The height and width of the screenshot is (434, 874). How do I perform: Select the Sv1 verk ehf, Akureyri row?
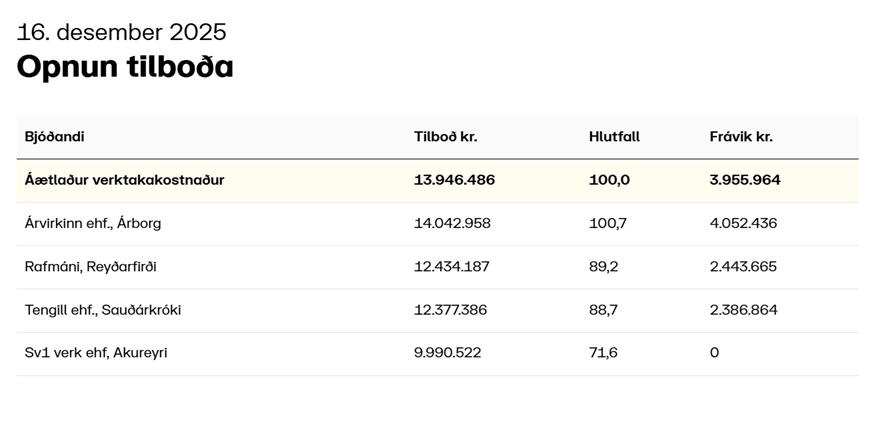point(96,353)
